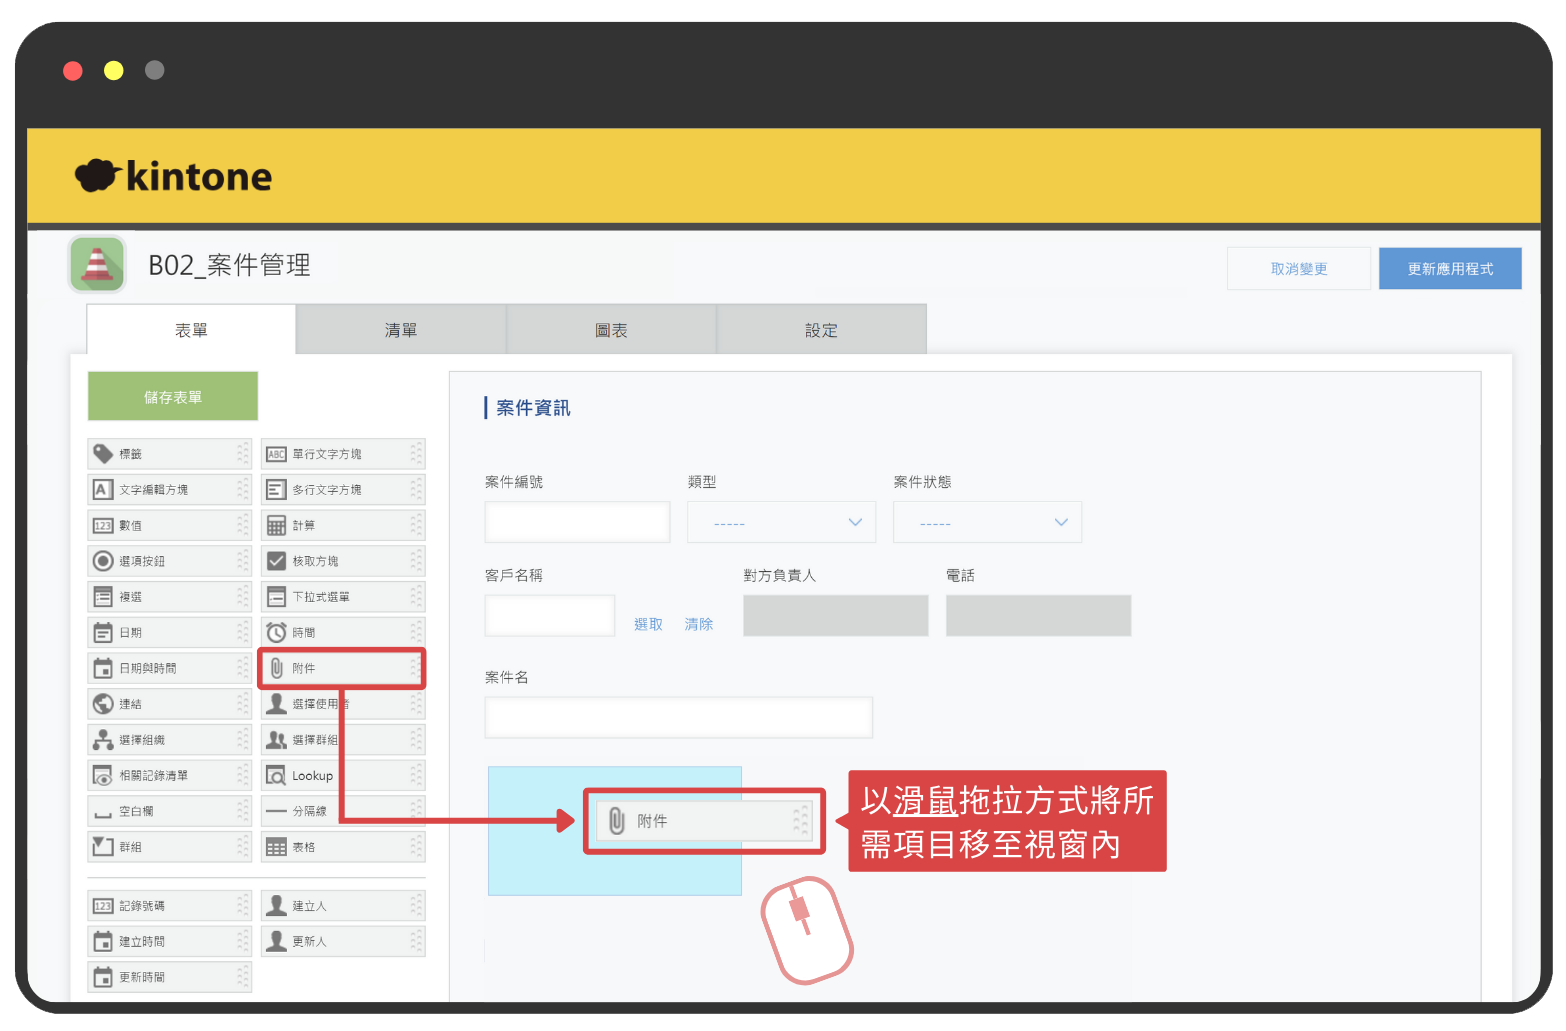Screen dimensions: 1566x1031
Task: Select the Lookup field icon
Action: (276, 776)
